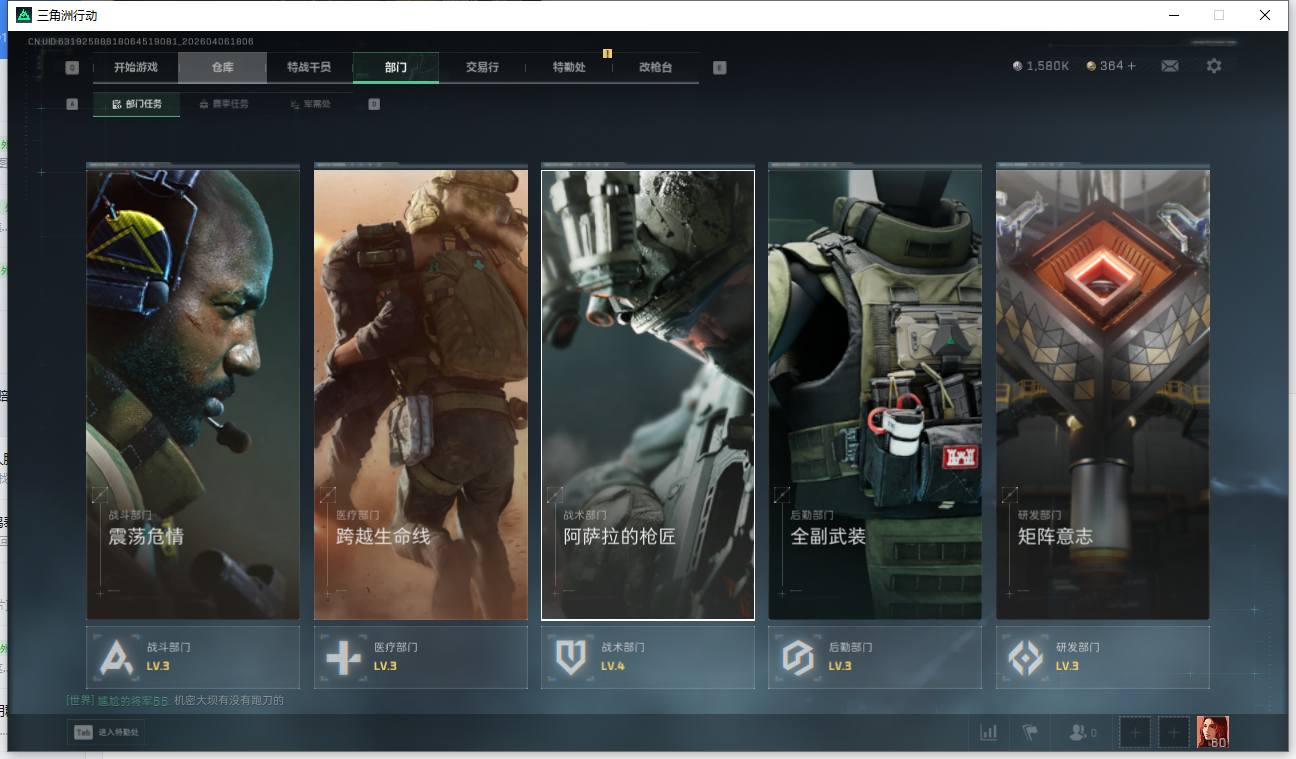Go to the 交易行 tab
The height and width of the screenshot is (759, 1296).
tap(482, 67)
